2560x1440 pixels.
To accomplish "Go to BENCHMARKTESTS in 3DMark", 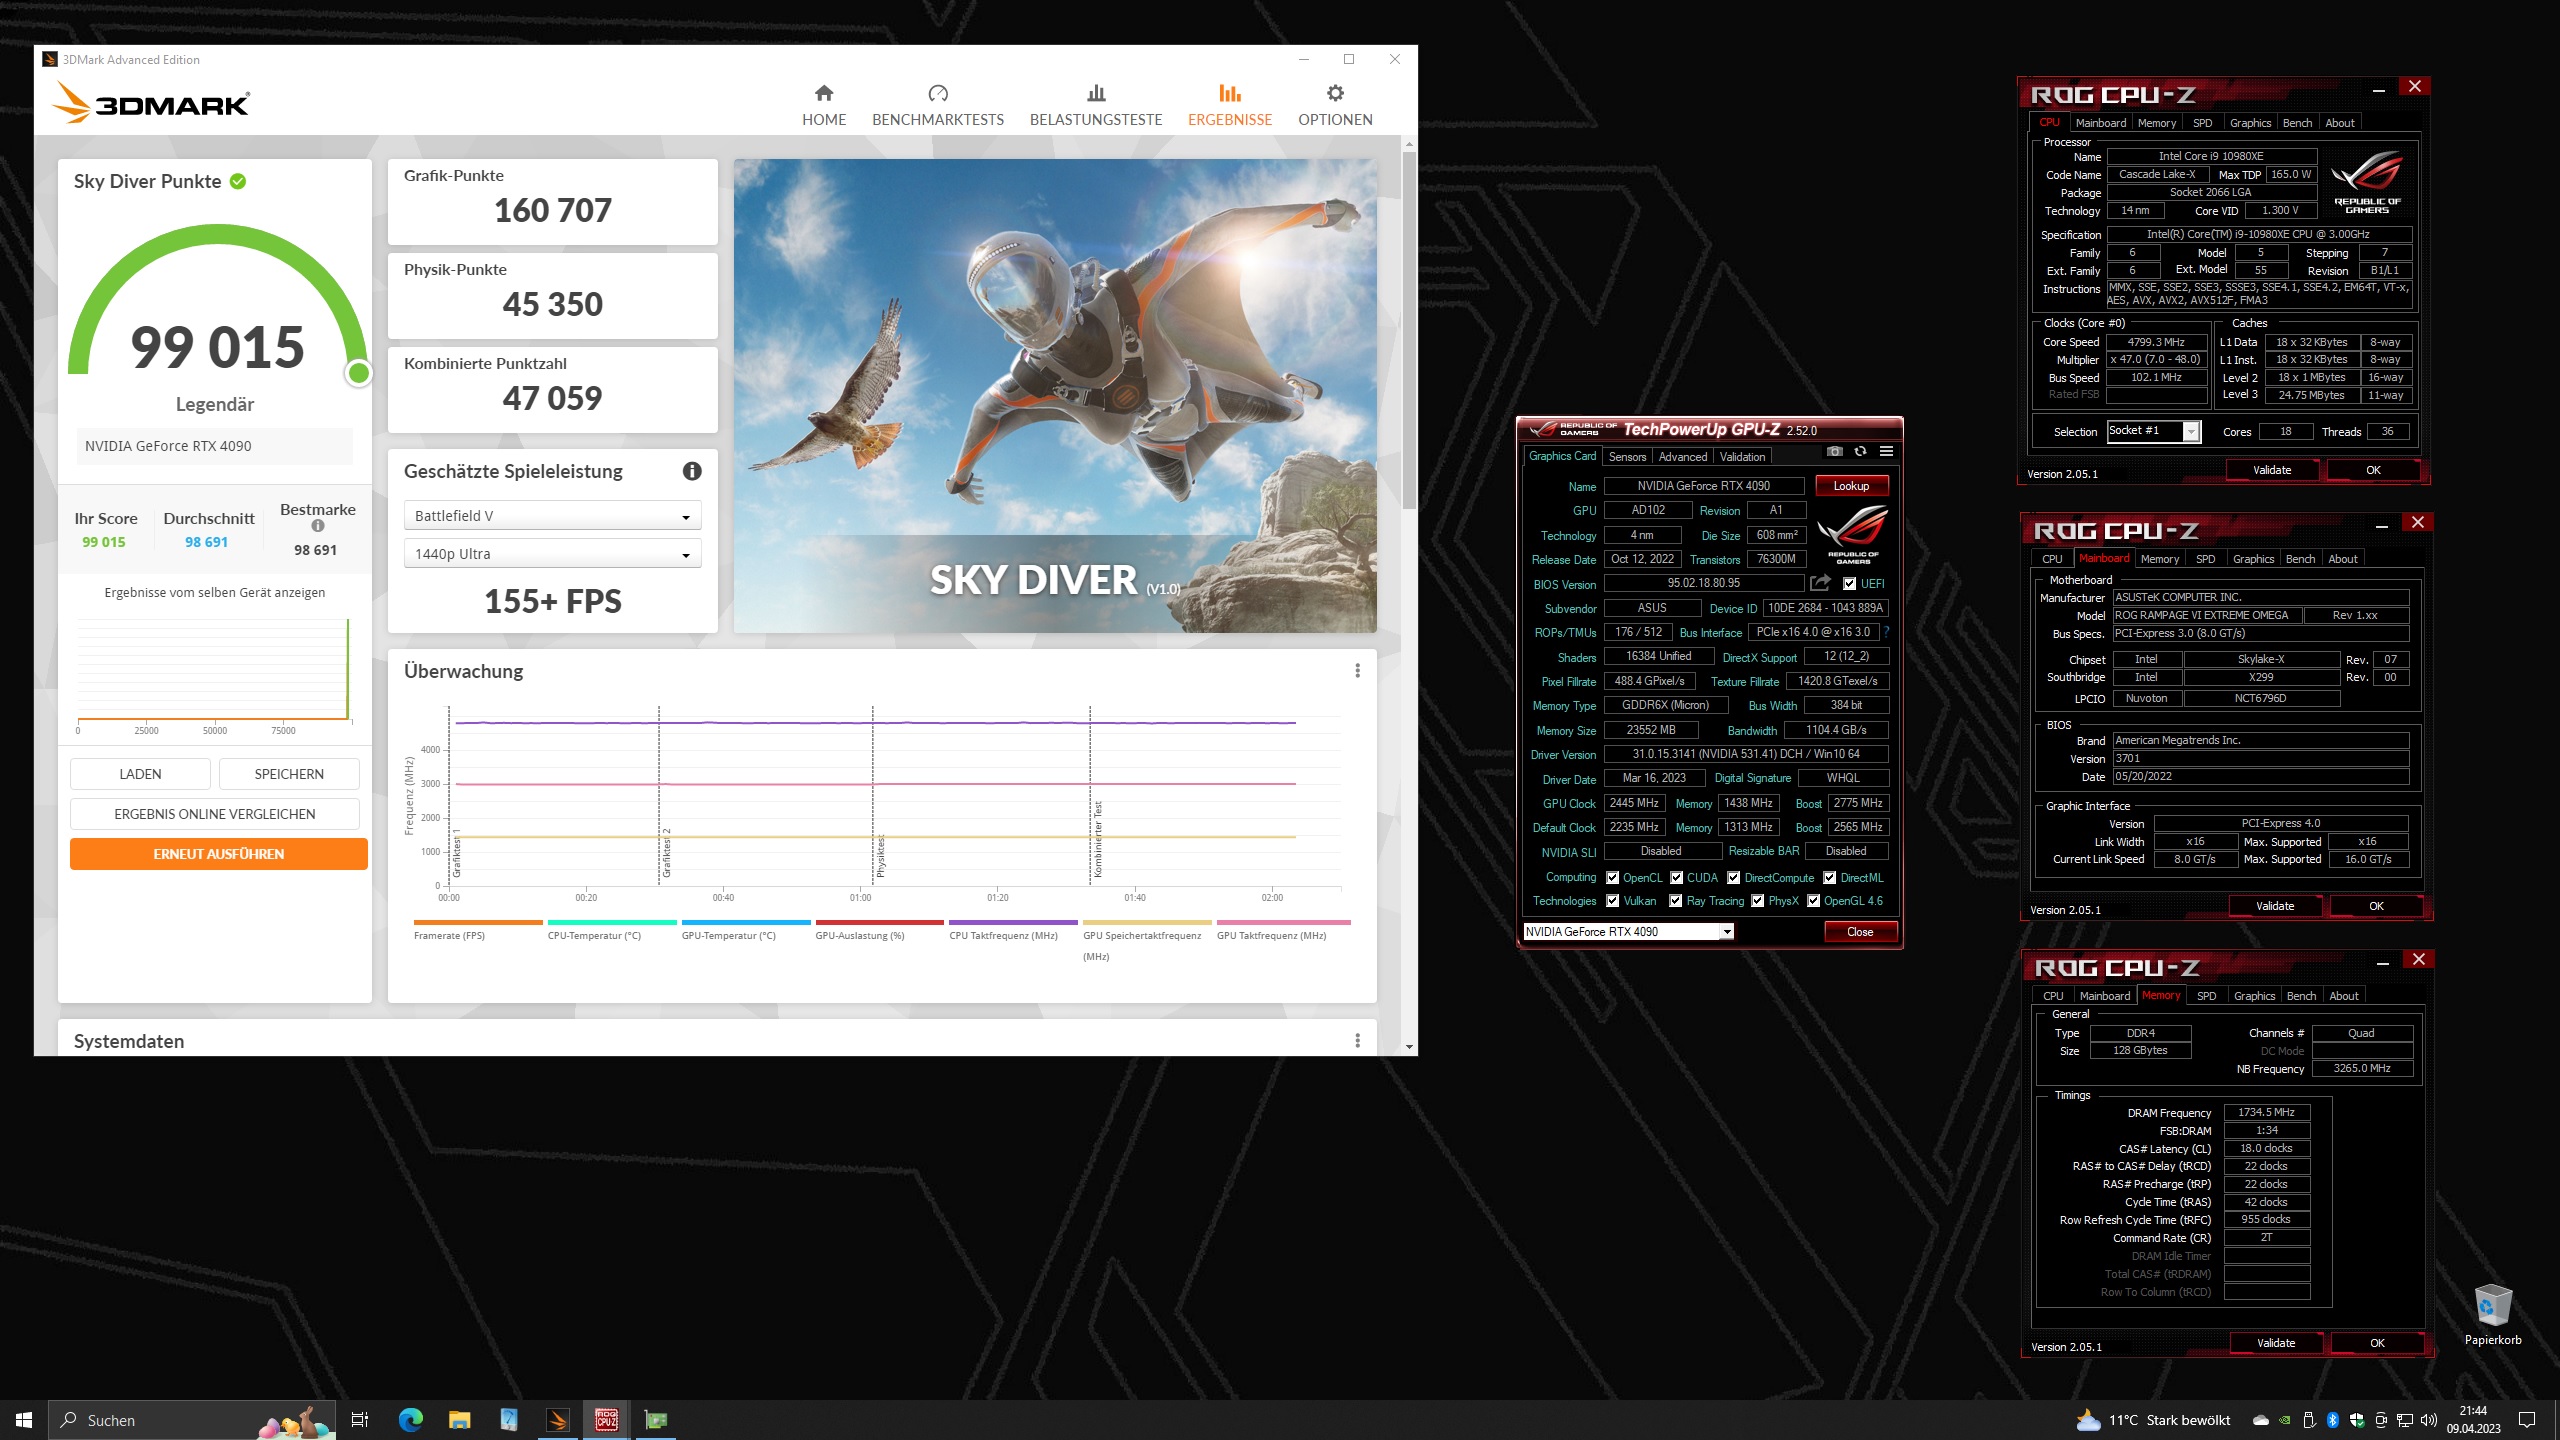I will tap(937, 106).
